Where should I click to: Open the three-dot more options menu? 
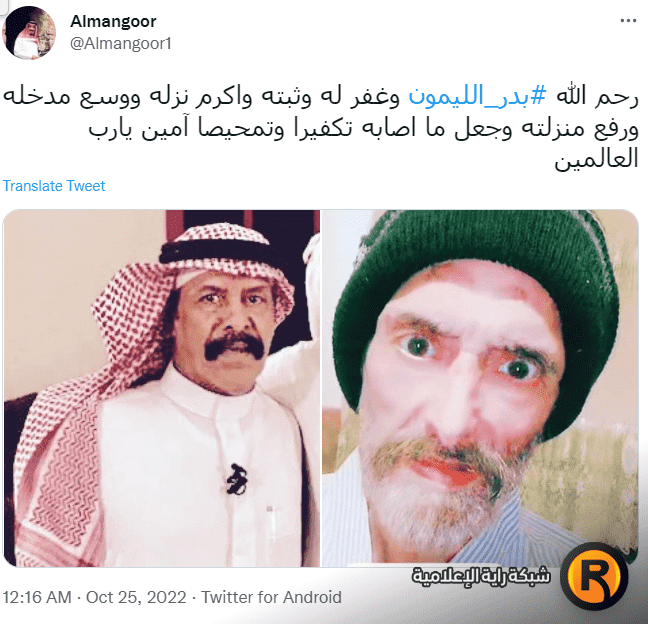click(x=628, y=21)
